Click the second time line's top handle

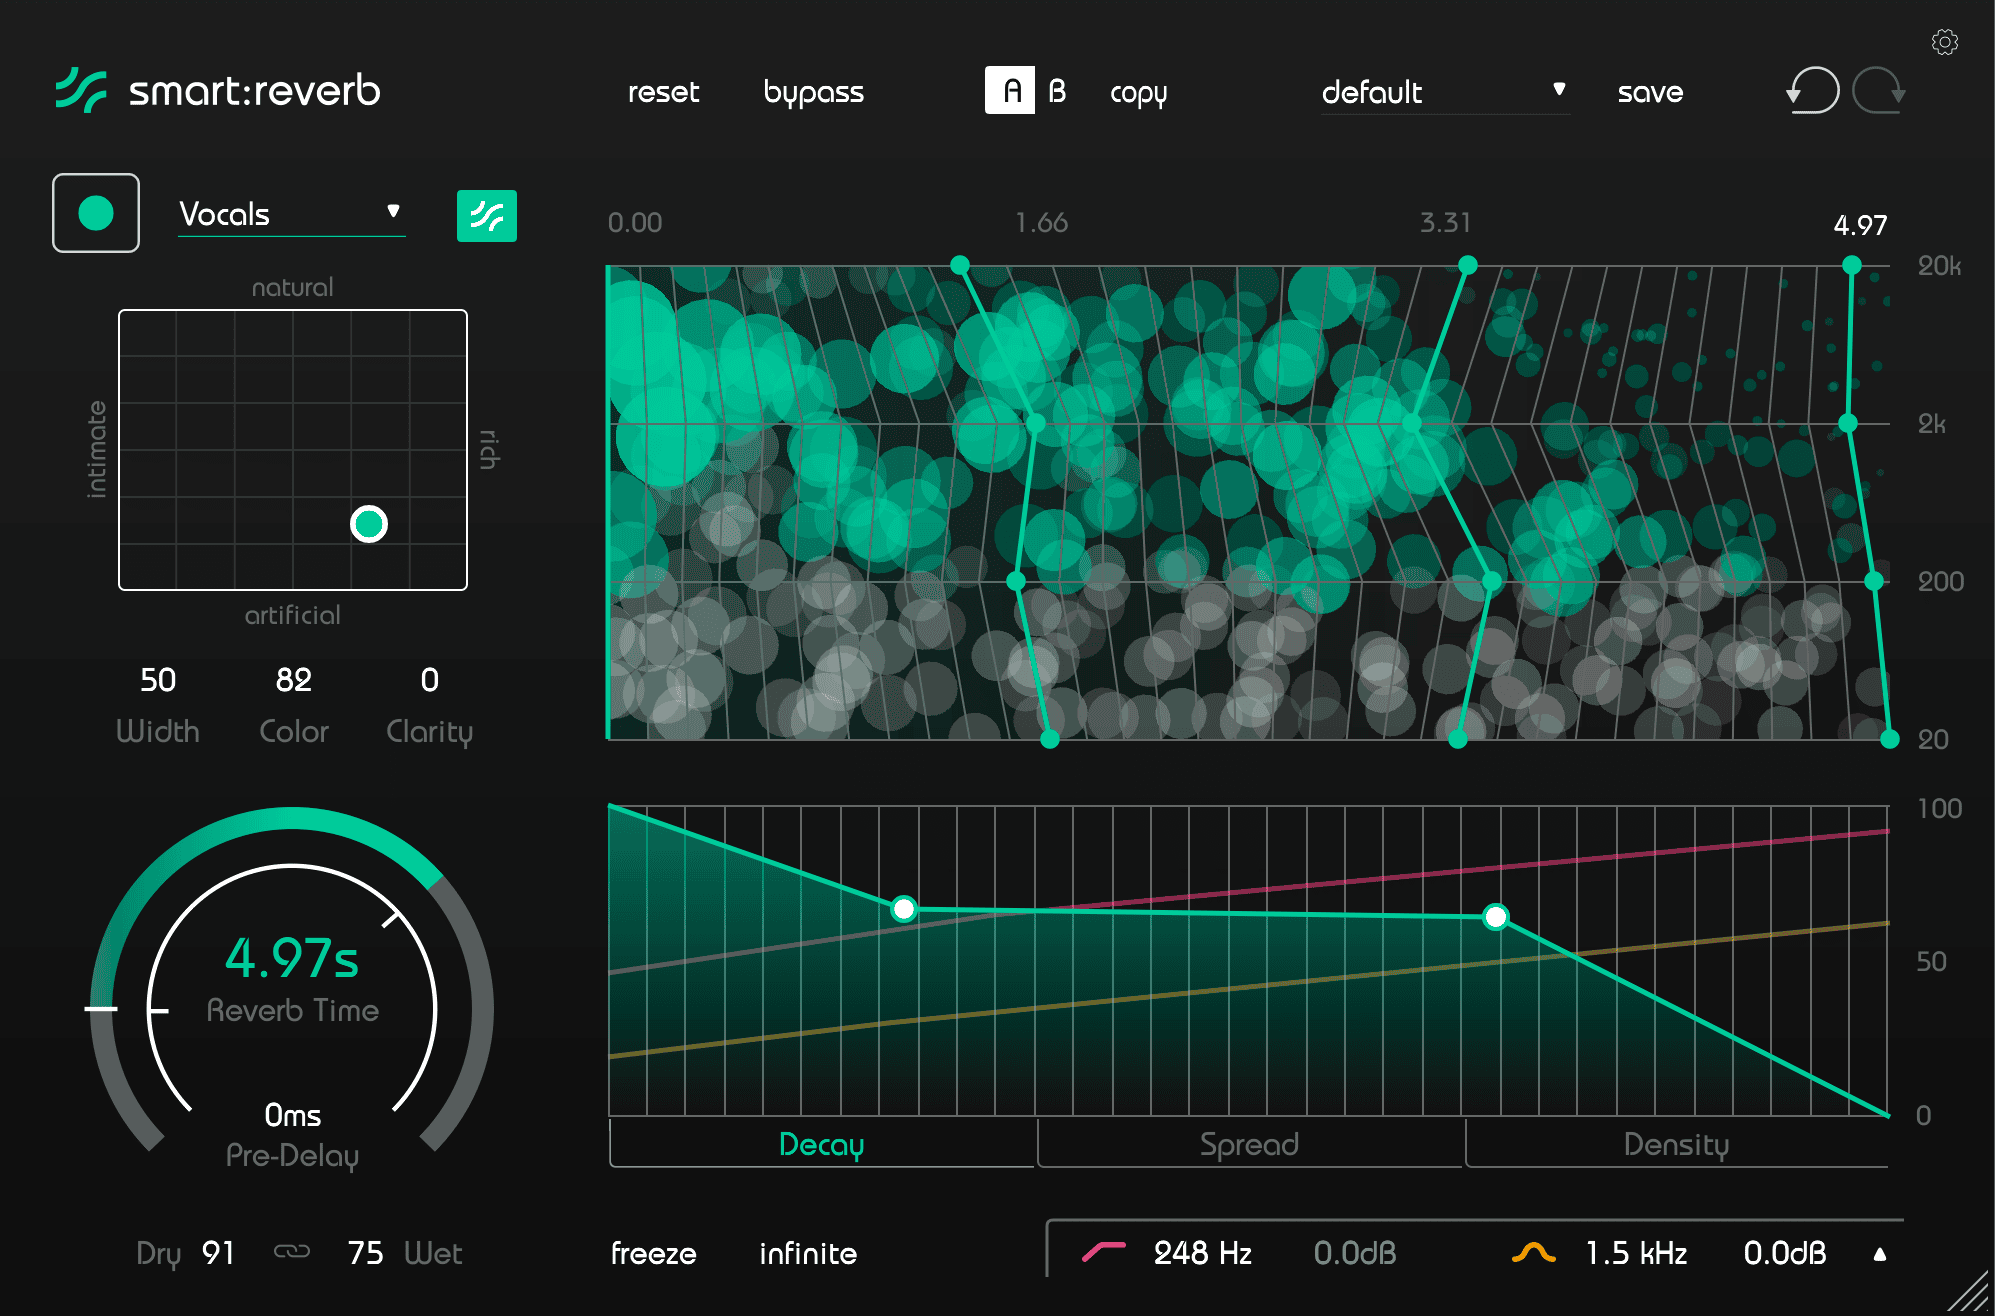click(x=1468, y=265)
